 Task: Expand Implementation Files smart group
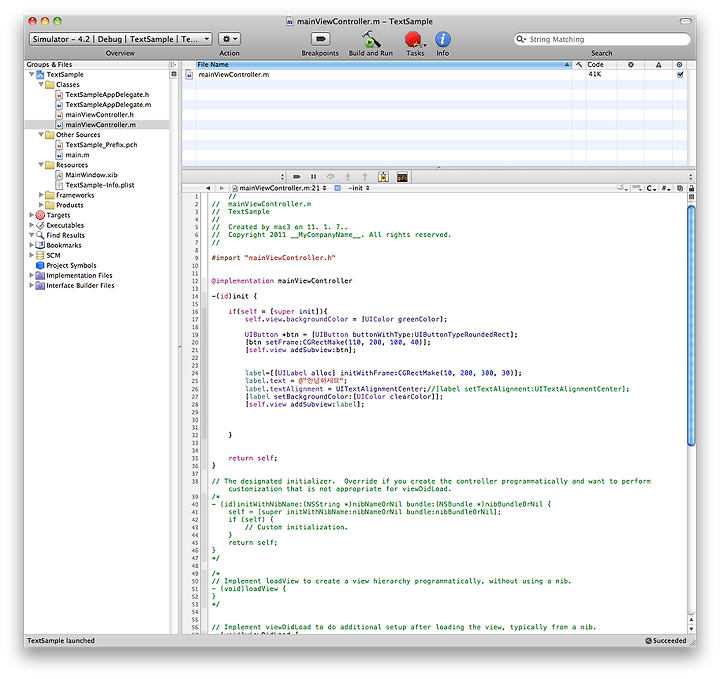[x=31, y=275]
